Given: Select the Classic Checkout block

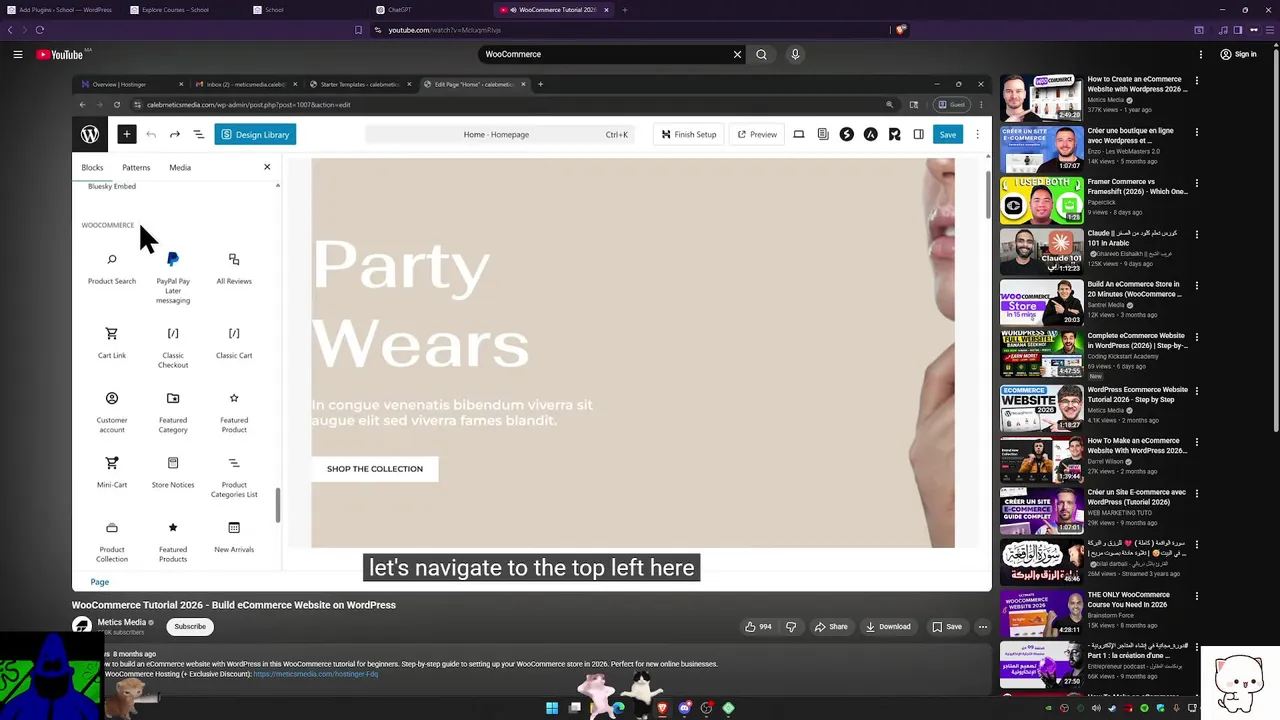Looking at the screenshot, I should point(173,347).
